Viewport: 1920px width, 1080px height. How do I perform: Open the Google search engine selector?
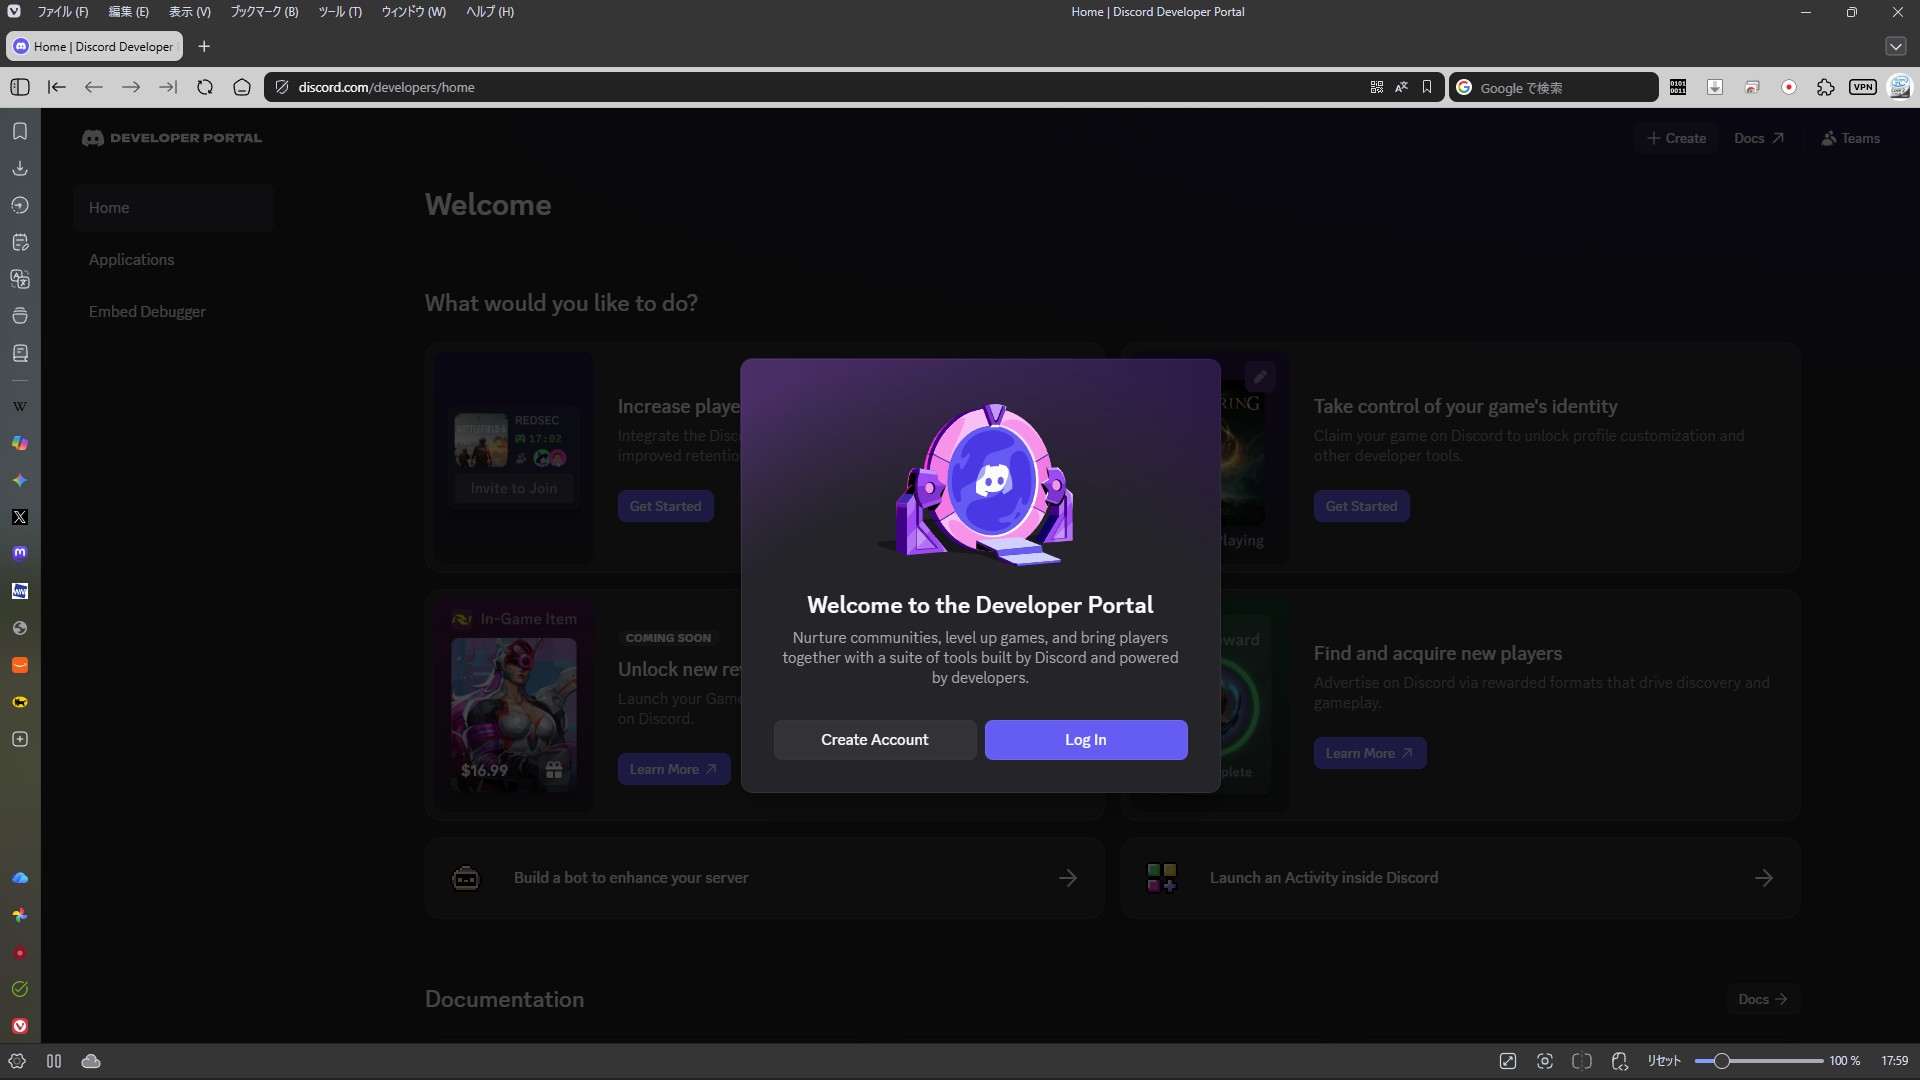[x=1464, y=87]
